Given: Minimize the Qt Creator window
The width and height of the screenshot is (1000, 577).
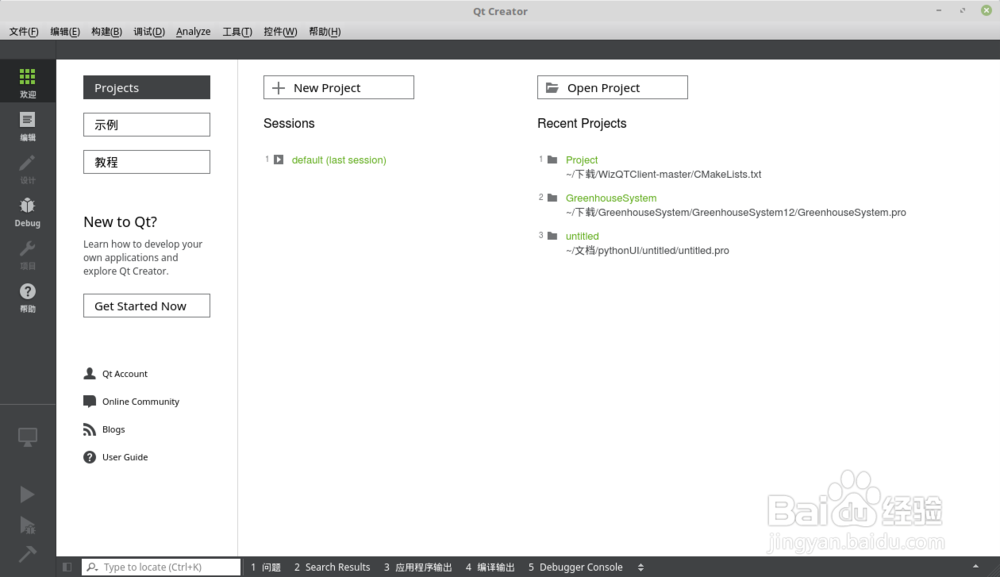Looking at the screenshot, I should pyautogui.click(x=939, y=10).
